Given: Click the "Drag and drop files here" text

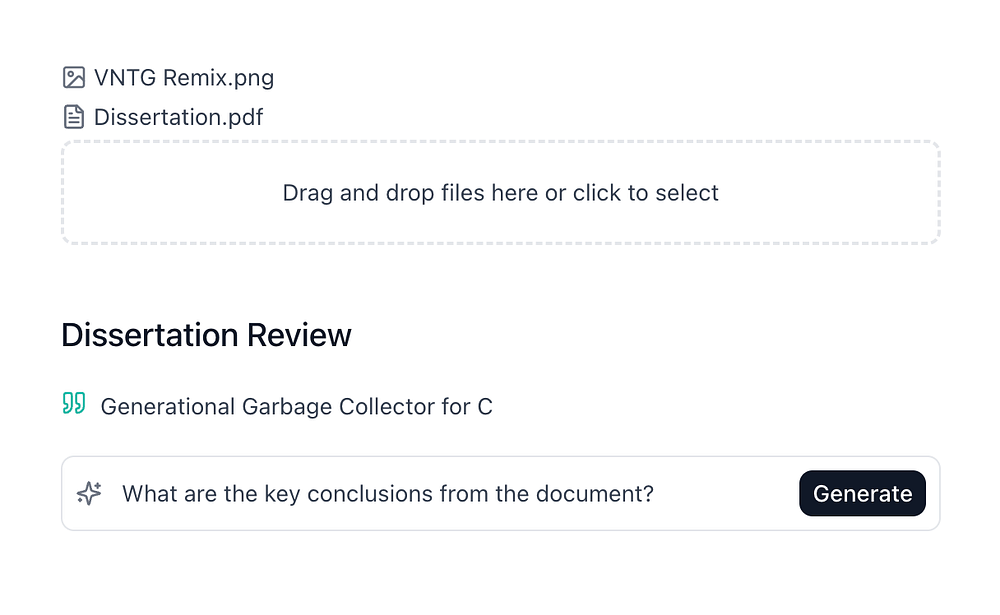Looking at the screenshot, I should [x=410, y=193].
